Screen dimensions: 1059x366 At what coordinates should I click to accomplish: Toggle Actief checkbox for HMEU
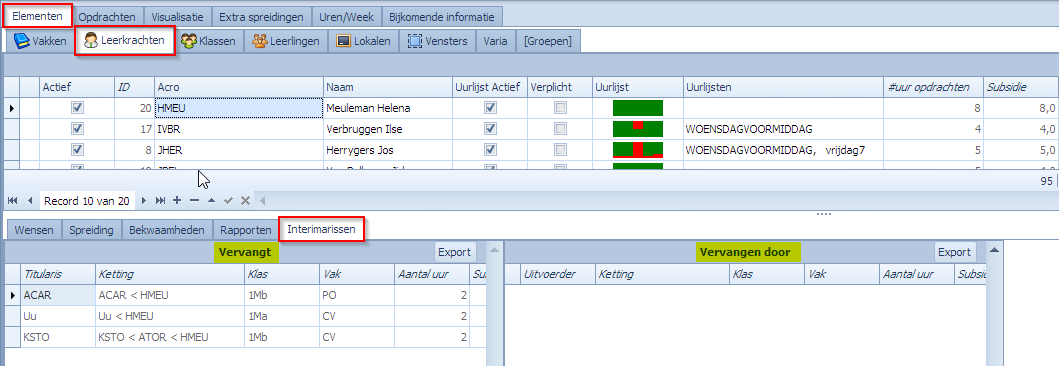click(x=78, y=107)
